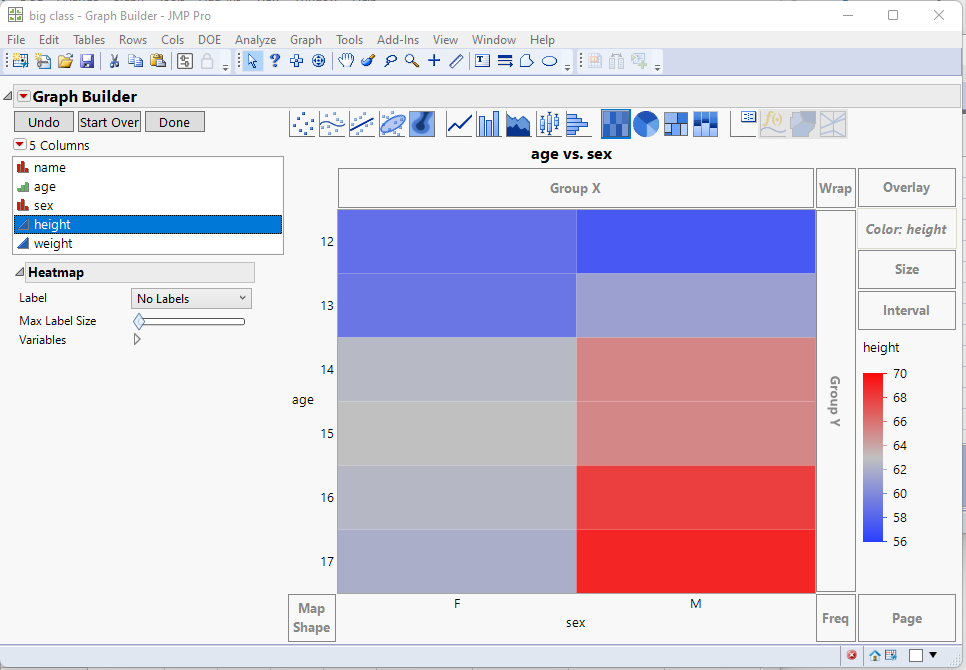Adjust the Max Label Size slider

[x=138, y=321]
